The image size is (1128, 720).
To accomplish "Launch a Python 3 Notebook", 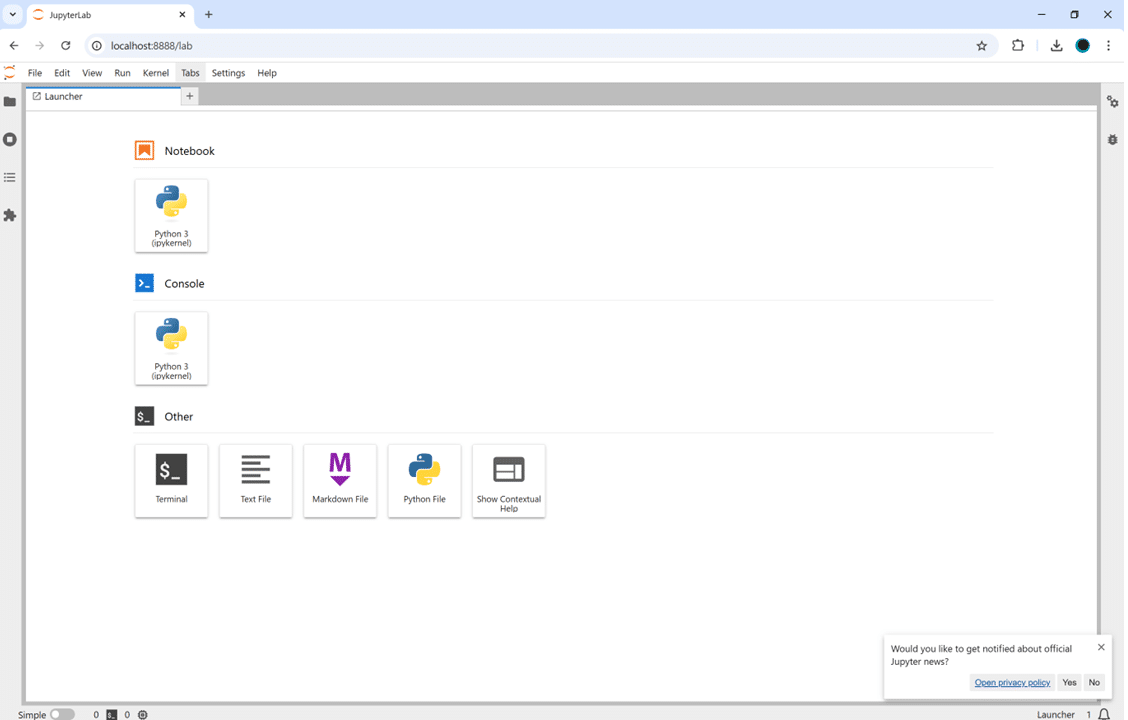I will pos(172,215).
